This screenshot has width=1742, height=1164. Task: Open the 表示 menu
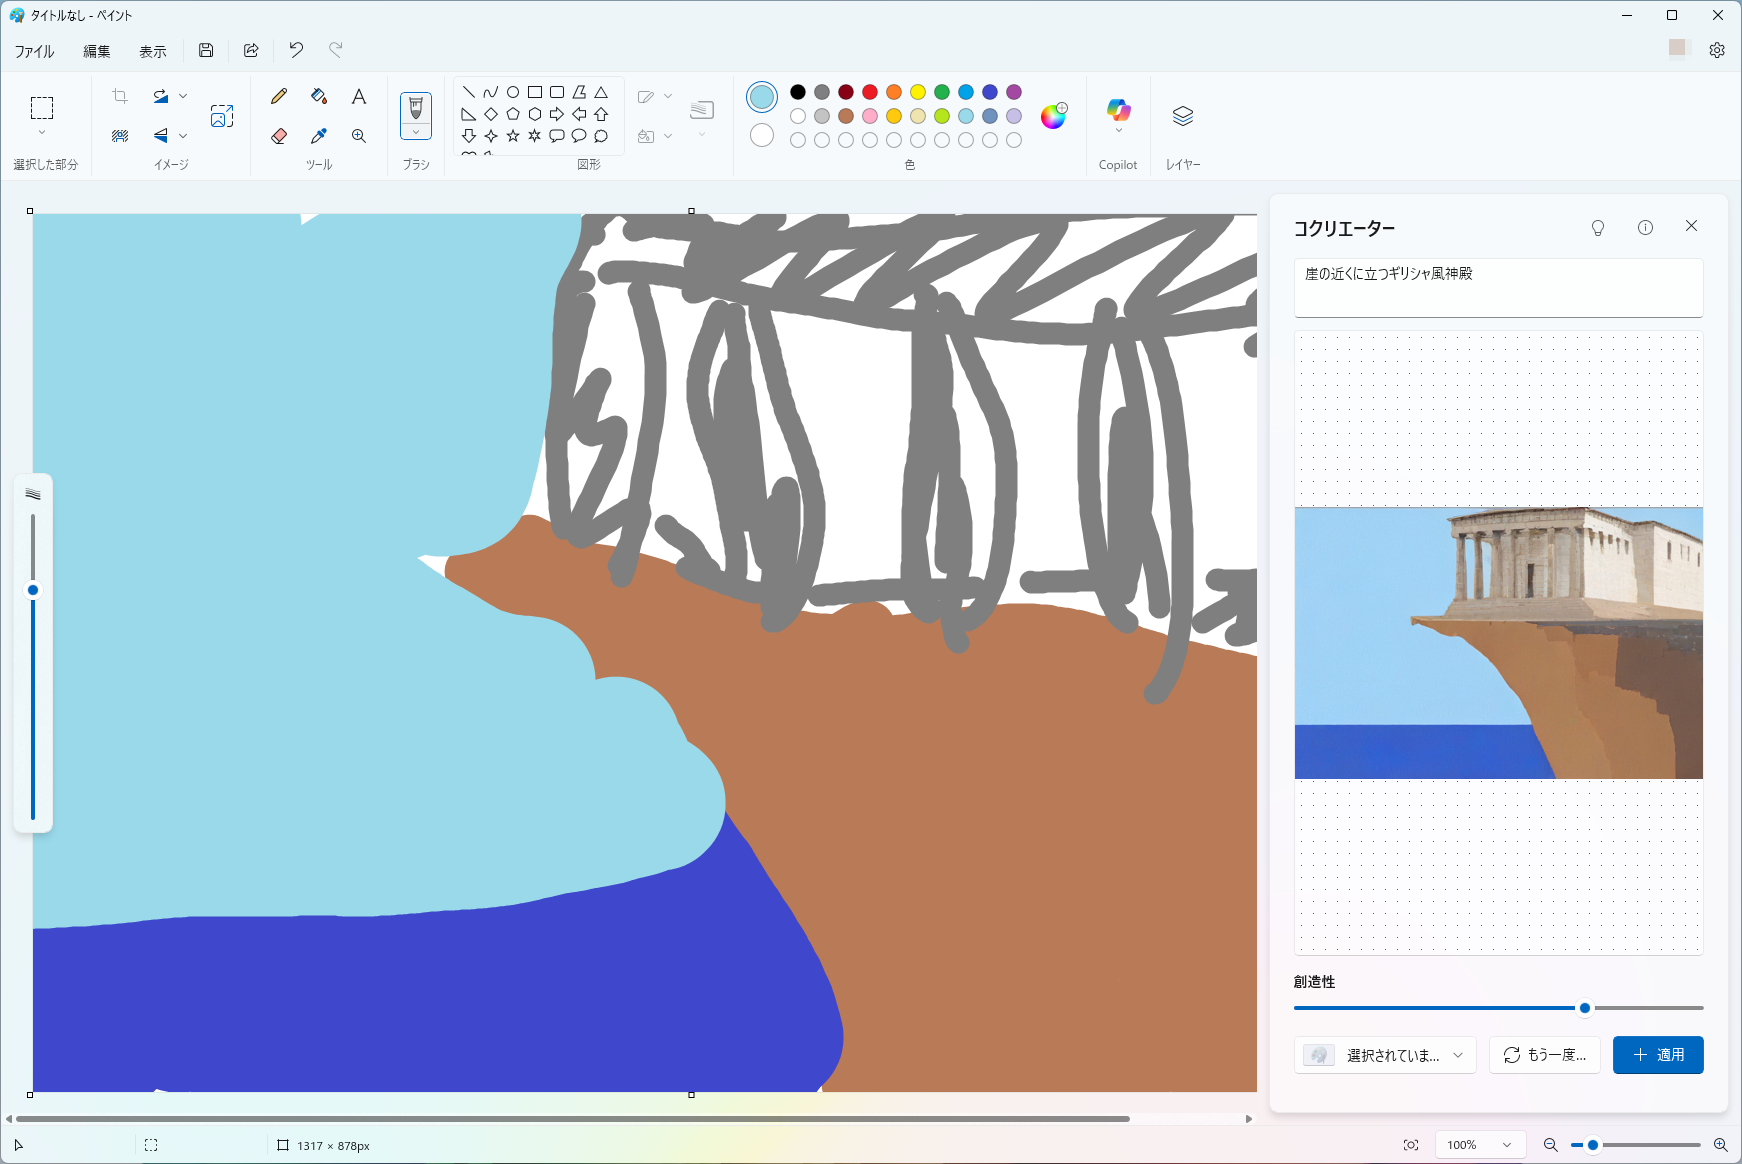(152, 51)
